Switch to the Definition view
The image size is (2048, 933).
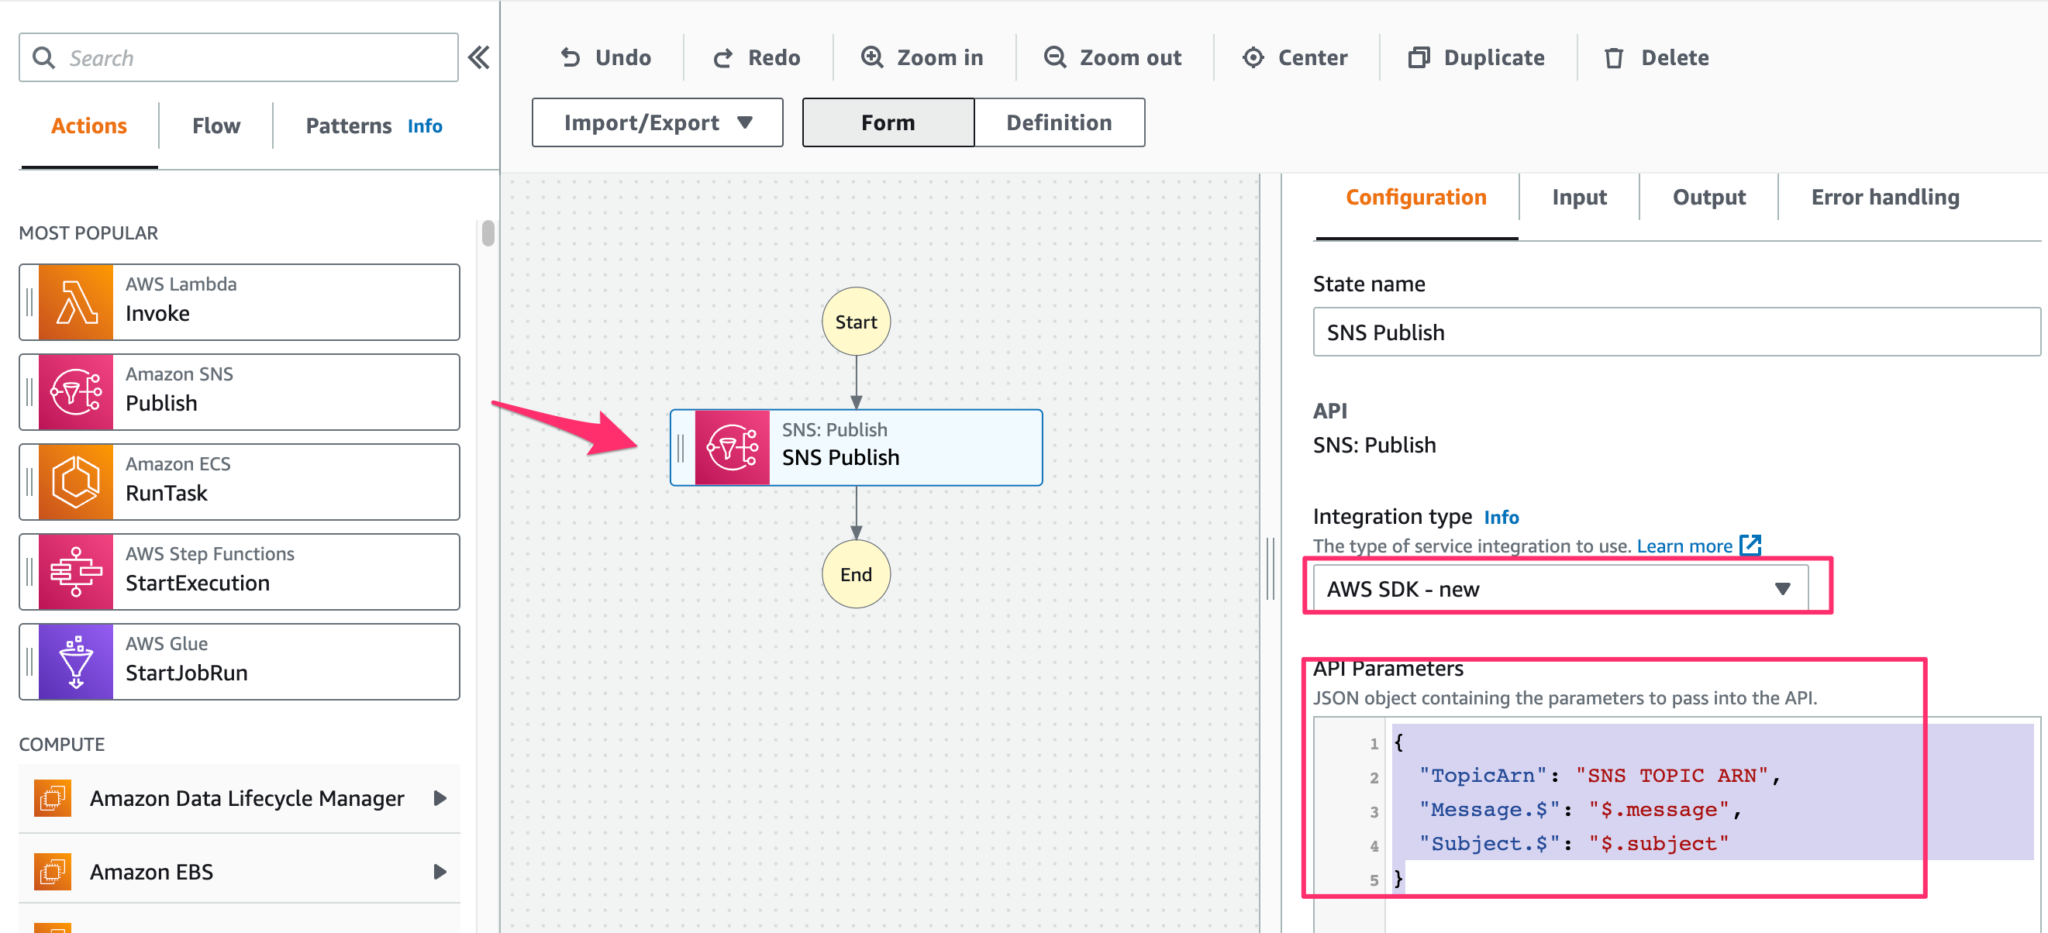(x=1059, y=122)
